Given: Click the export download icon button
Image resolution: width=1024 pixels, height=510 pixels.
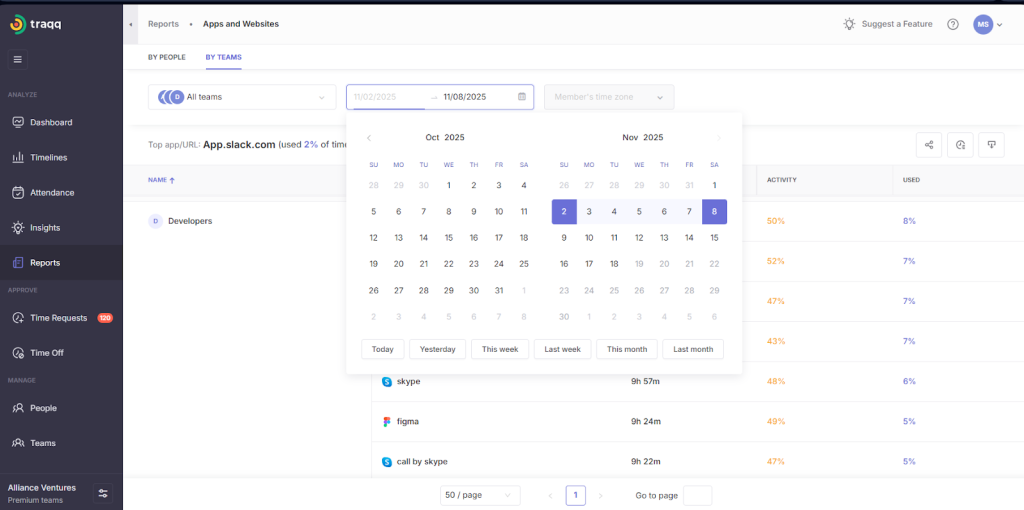Looking at the screenshot, I should [991, 145].
